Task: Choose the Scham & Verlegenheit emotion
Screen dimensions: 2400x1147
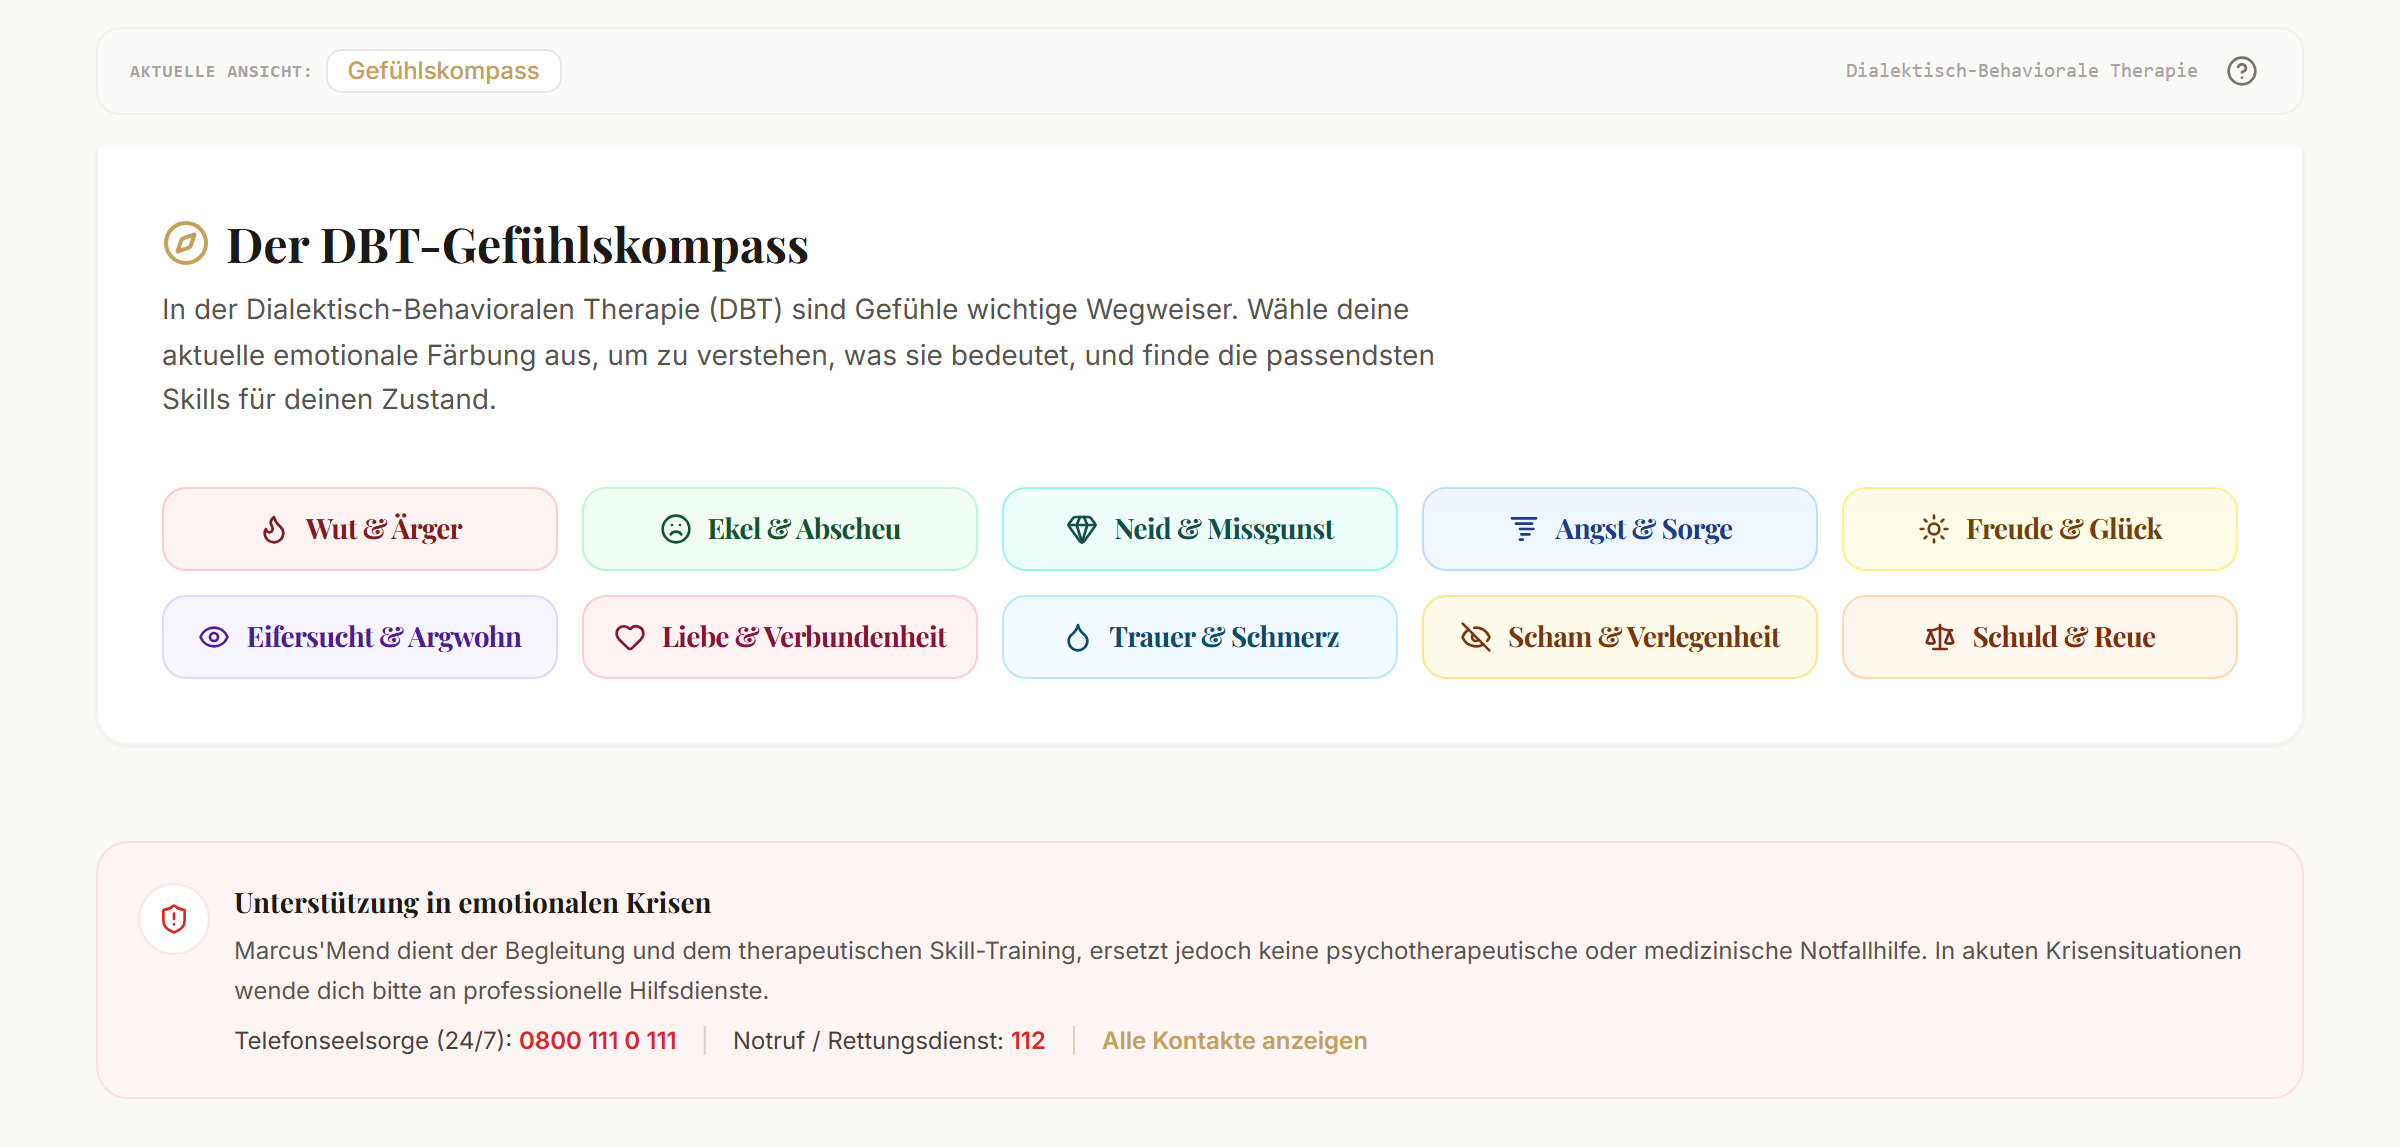Action: tap(1620, 637)
